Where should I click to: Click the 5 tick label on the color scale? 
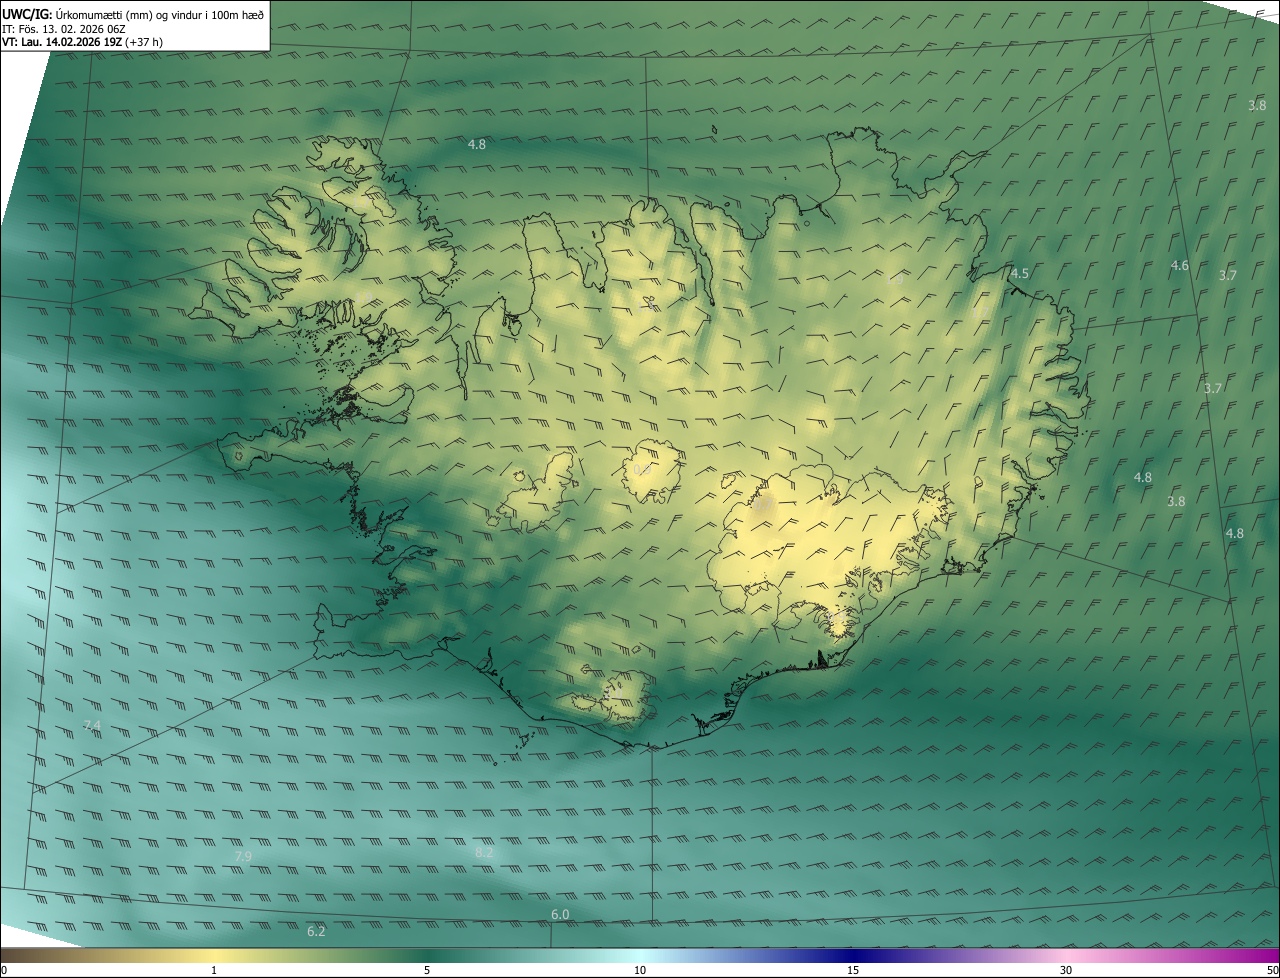pos(427,970)
